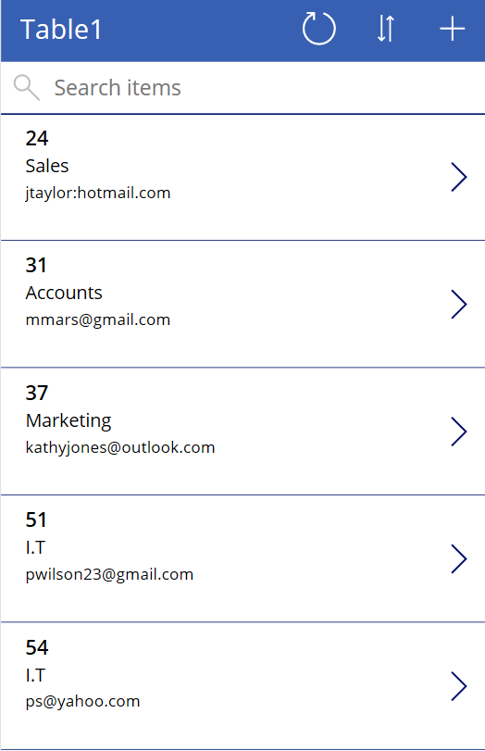Click the Table1 header title
This screenshot has height=751, width=485.
61,29
